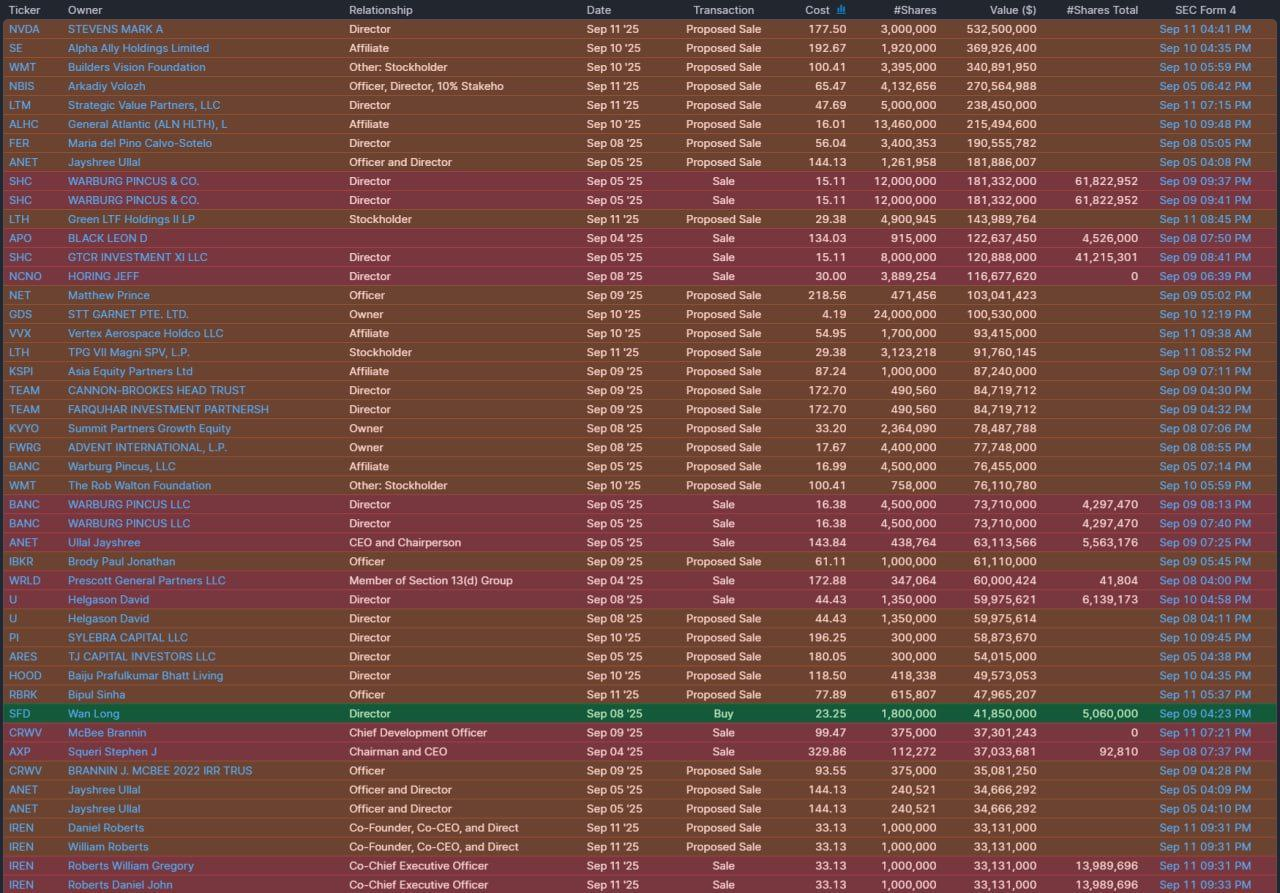The image size is (1280, 893).
Task: Open the VVX ticker link
Action: coord(20,333)
